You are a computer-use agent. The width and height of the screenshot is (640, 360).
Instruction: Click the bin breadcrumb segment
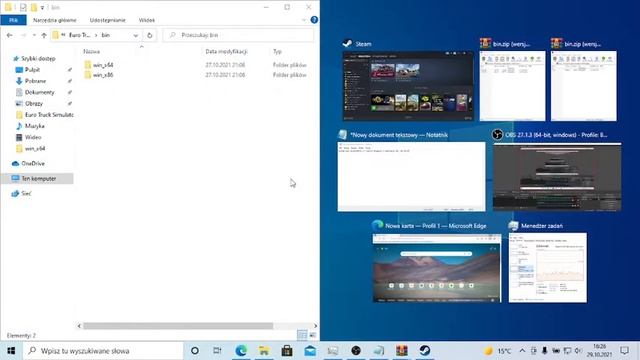point(106,35)
